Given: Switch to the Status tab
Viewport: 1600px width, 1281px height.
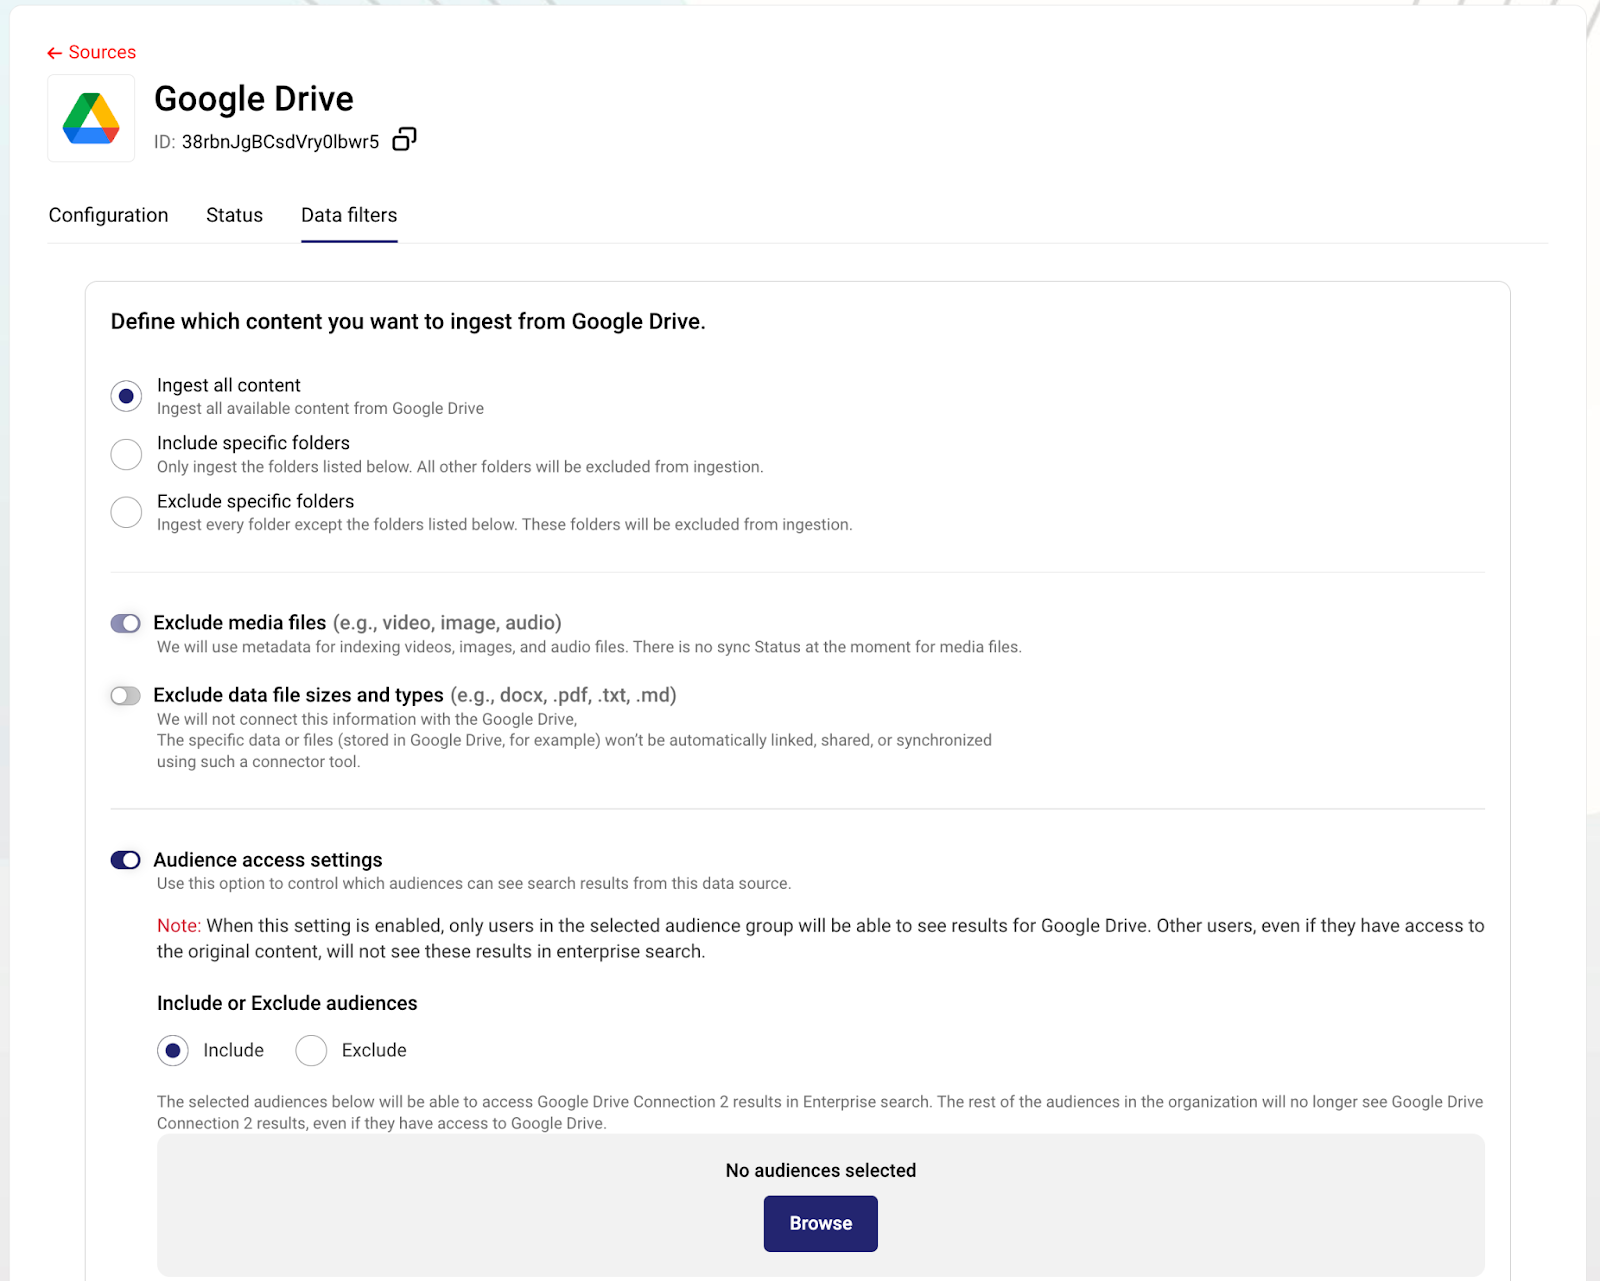Looking at the screenshot, I should pos(234,215).
